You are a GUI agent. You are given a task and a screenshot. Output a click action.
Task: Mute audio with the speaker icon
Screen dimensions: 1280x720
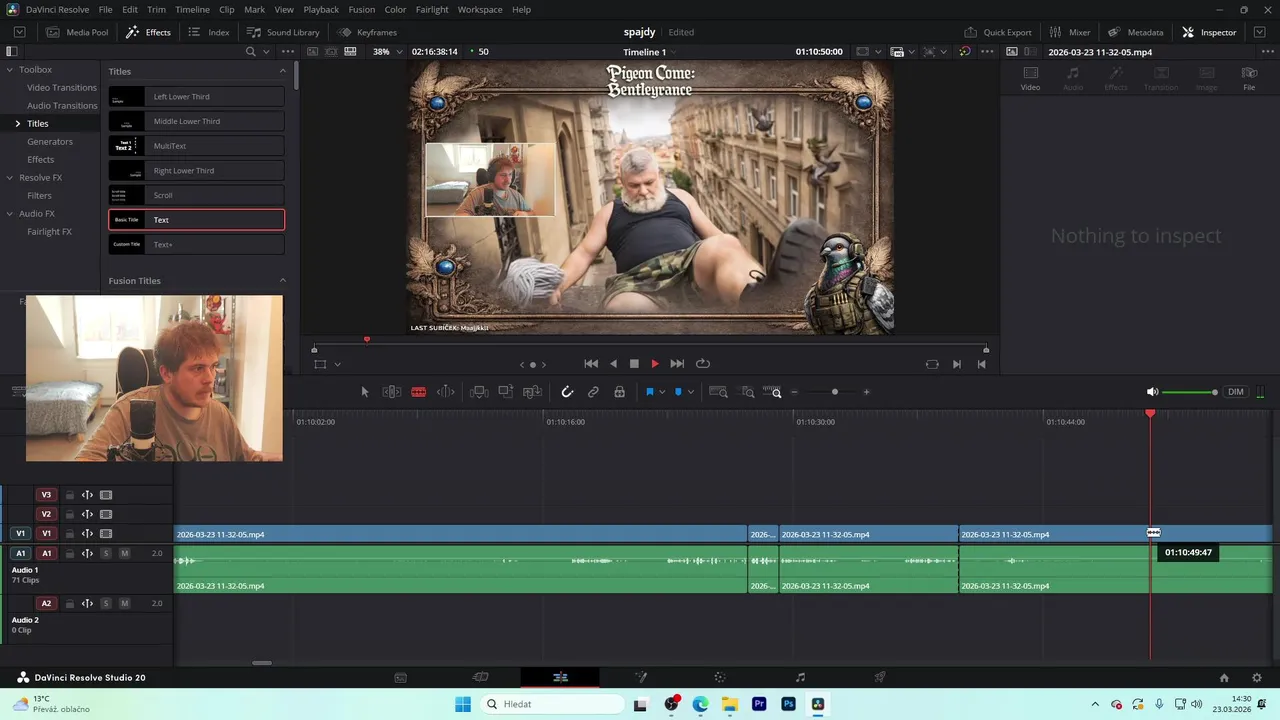click(x=1152, y=392)
